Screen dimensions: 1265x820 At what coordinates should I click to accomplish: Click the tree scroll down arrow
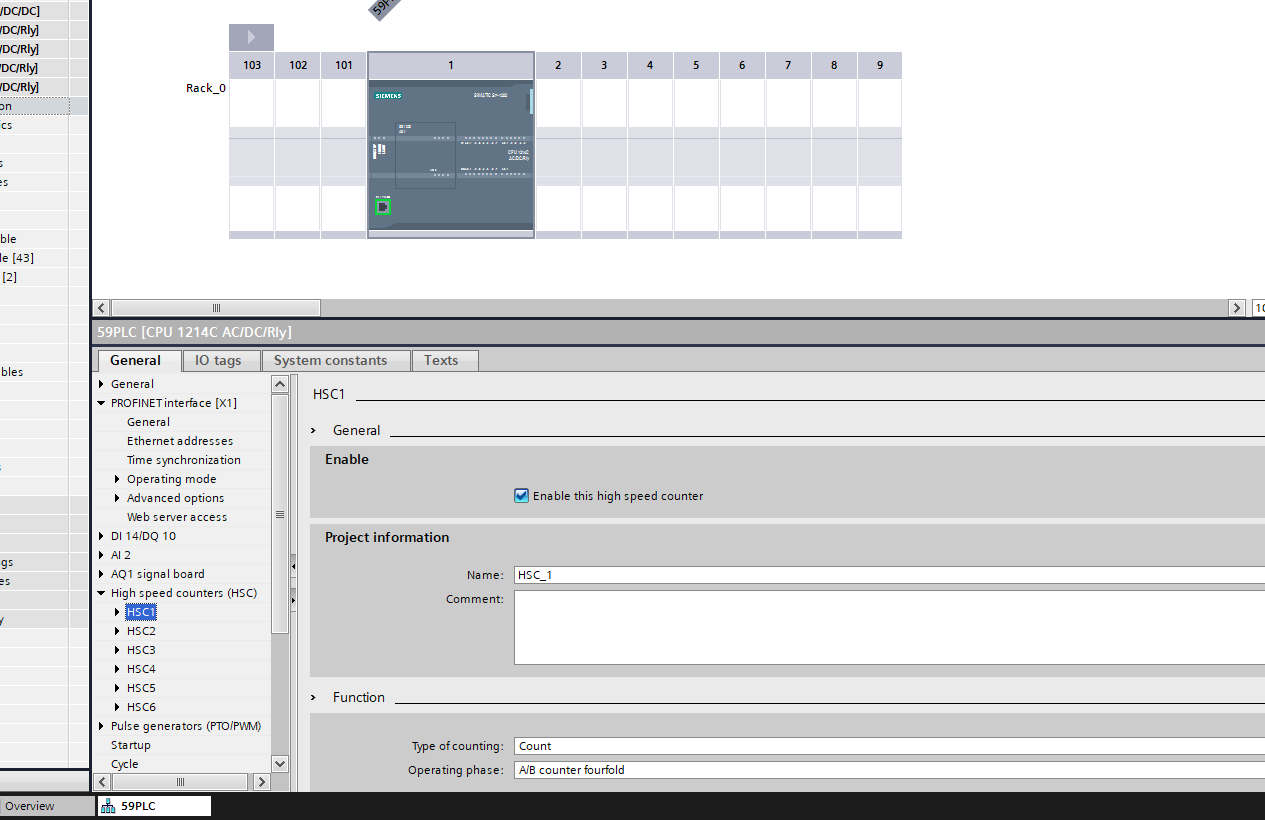[x=280, y=764]
